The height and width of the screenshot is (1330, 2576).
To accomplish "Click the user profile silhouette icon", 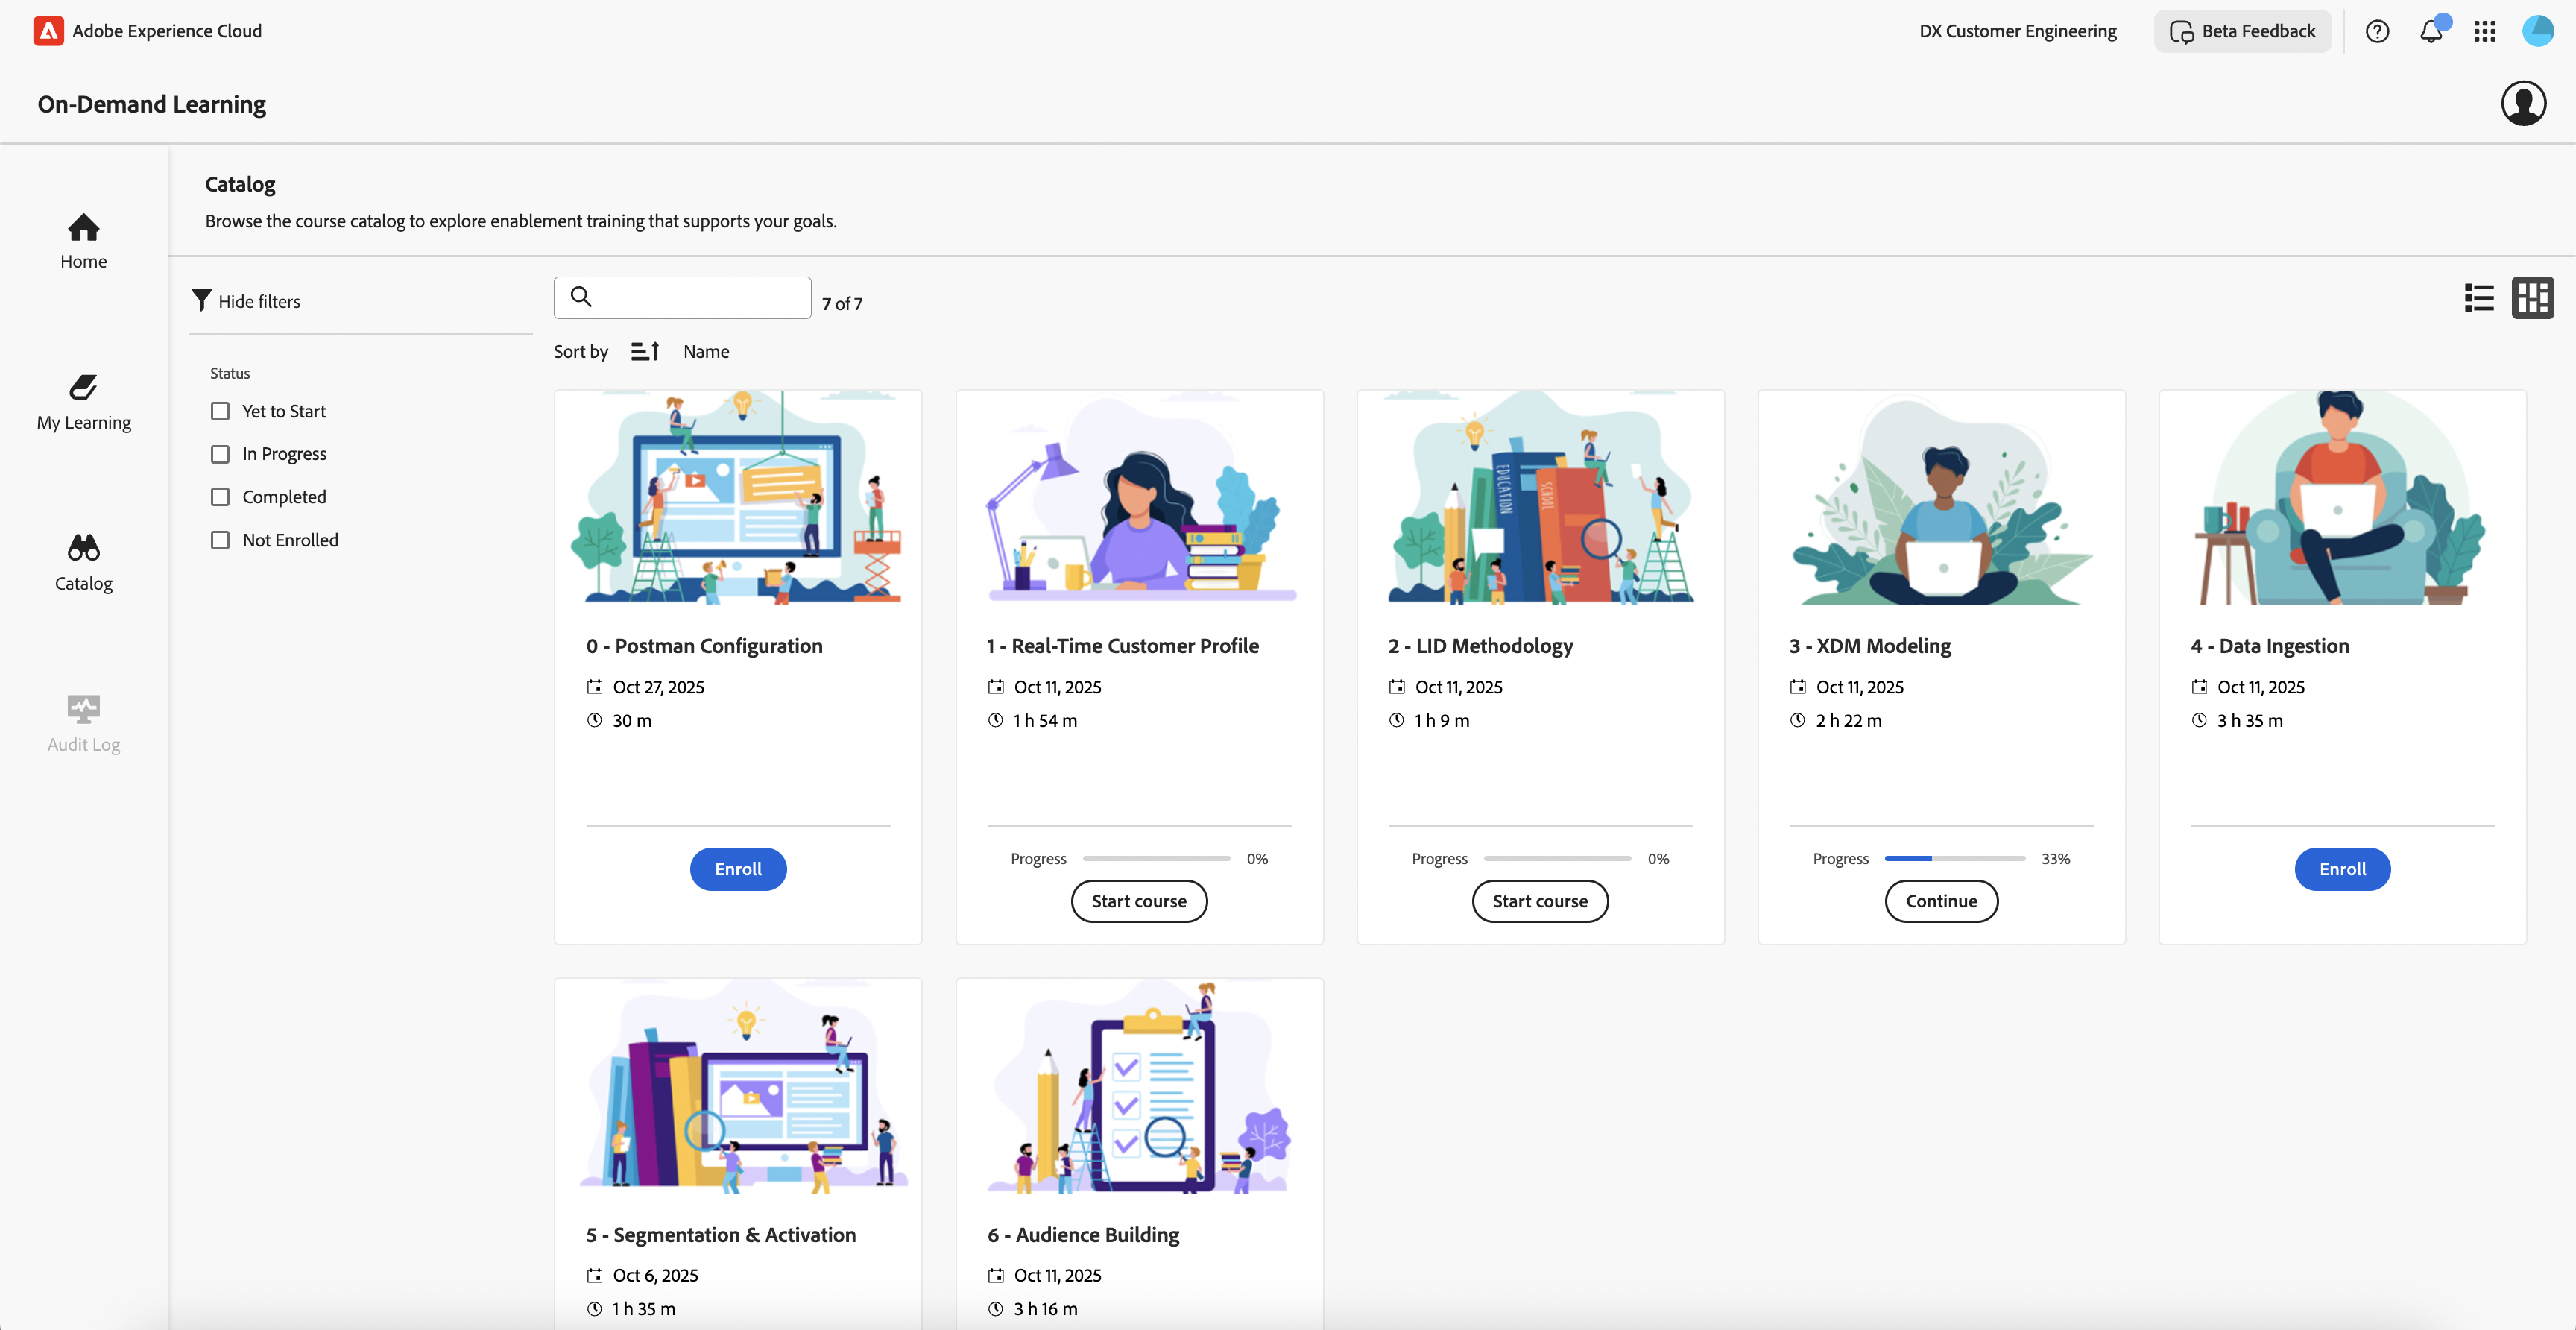I will point(2523,103).
